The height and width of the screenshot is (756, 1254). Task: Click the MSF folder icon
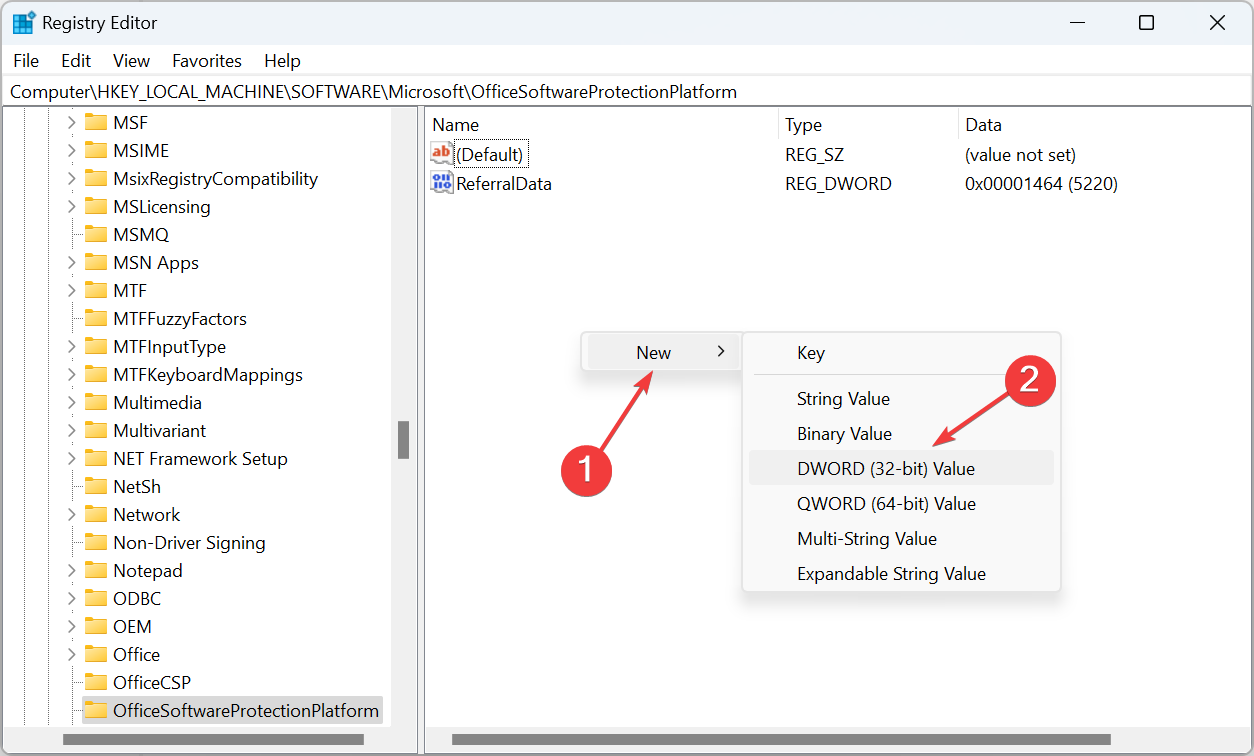coord(96,123)
